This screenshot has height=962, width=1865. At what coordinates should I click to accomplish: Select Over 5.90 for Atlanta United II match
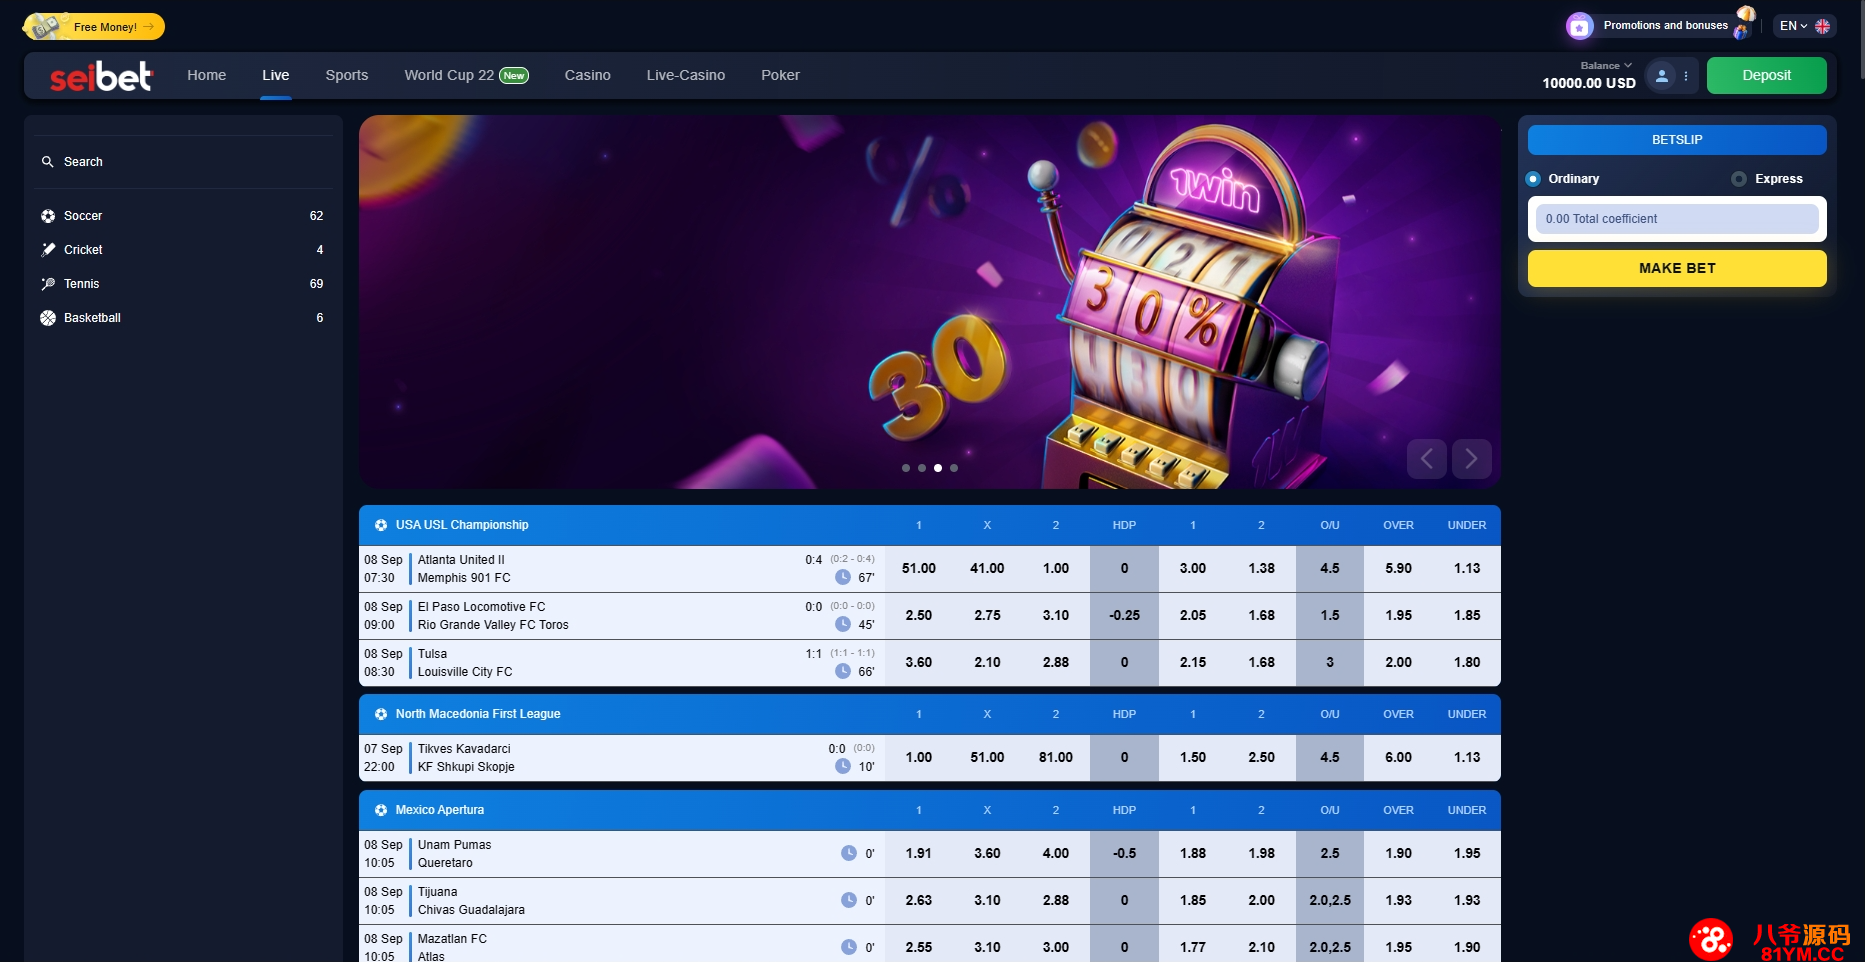(x=1399, y=569)
